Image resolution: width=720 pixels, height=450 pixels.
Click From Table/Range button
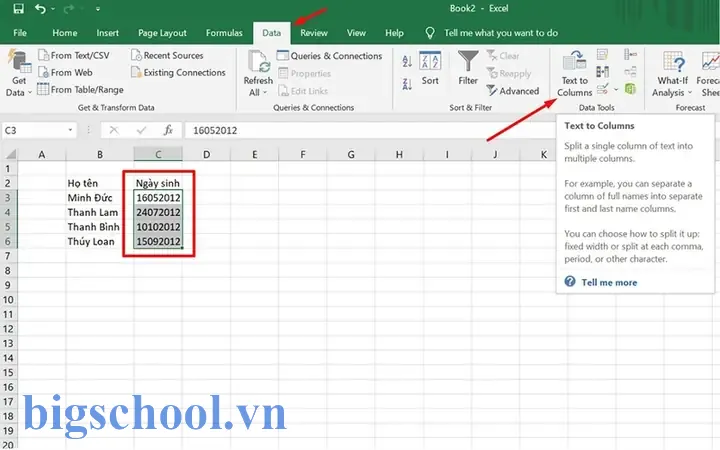(81, 90)
